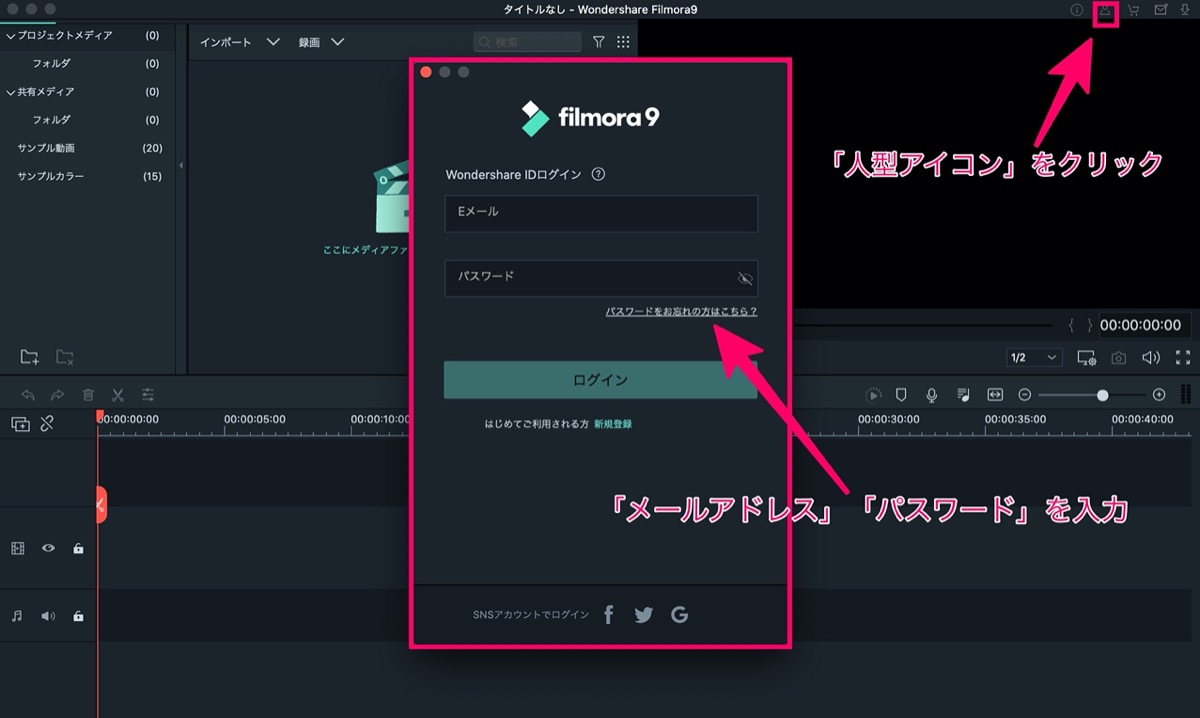Viewport: 1200px width, 718px height.
Task: Click the preview playback progress bar
Action: [x=920, y=325]
